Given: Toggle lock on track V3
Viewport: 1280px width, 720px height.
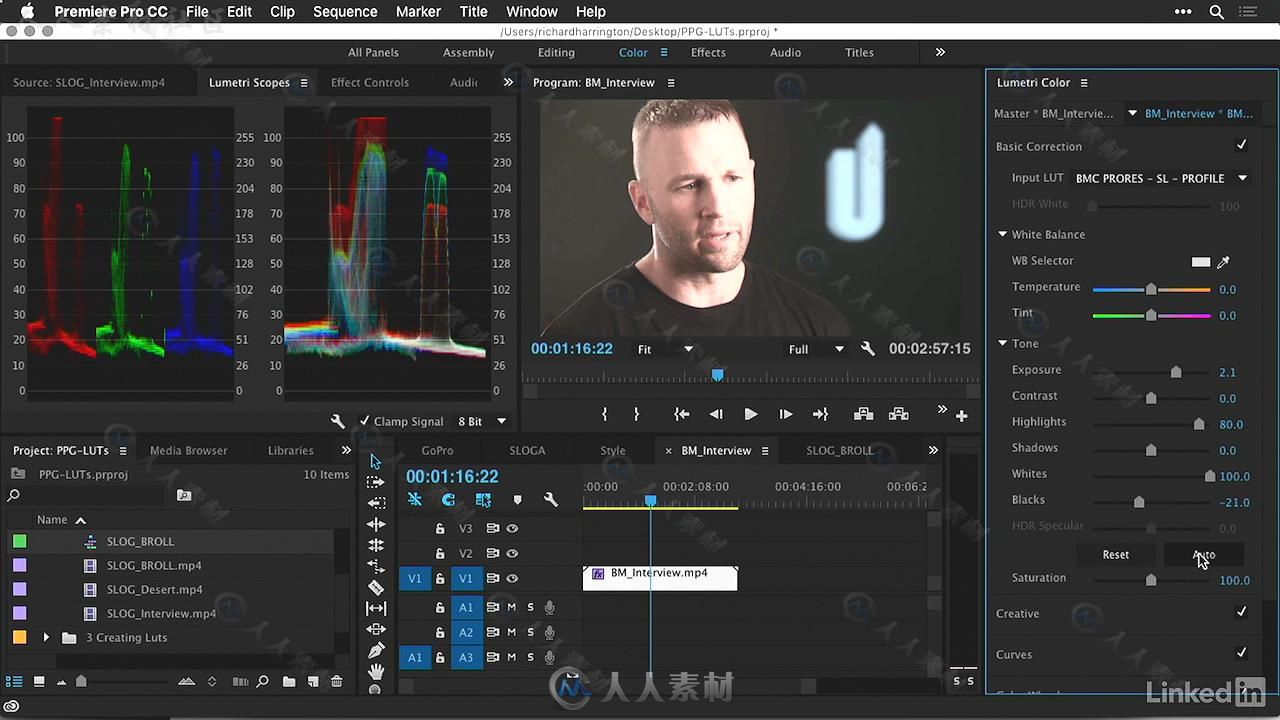Looking at the screenshot, I should tap(439, 528).
